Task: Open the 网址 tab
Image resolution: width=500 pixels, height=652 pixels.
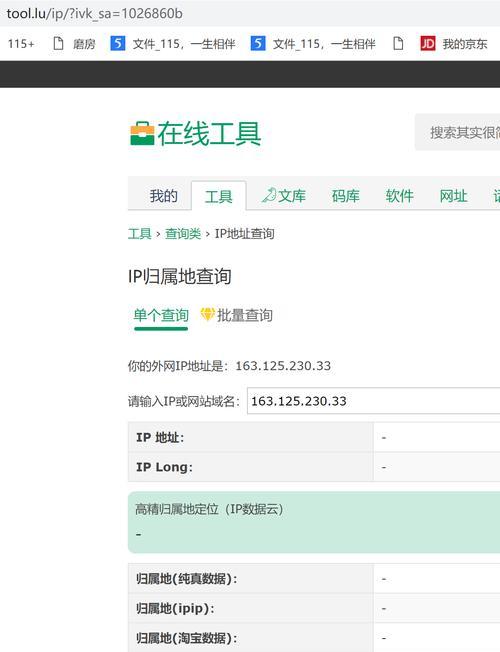Action: [453, 196]
